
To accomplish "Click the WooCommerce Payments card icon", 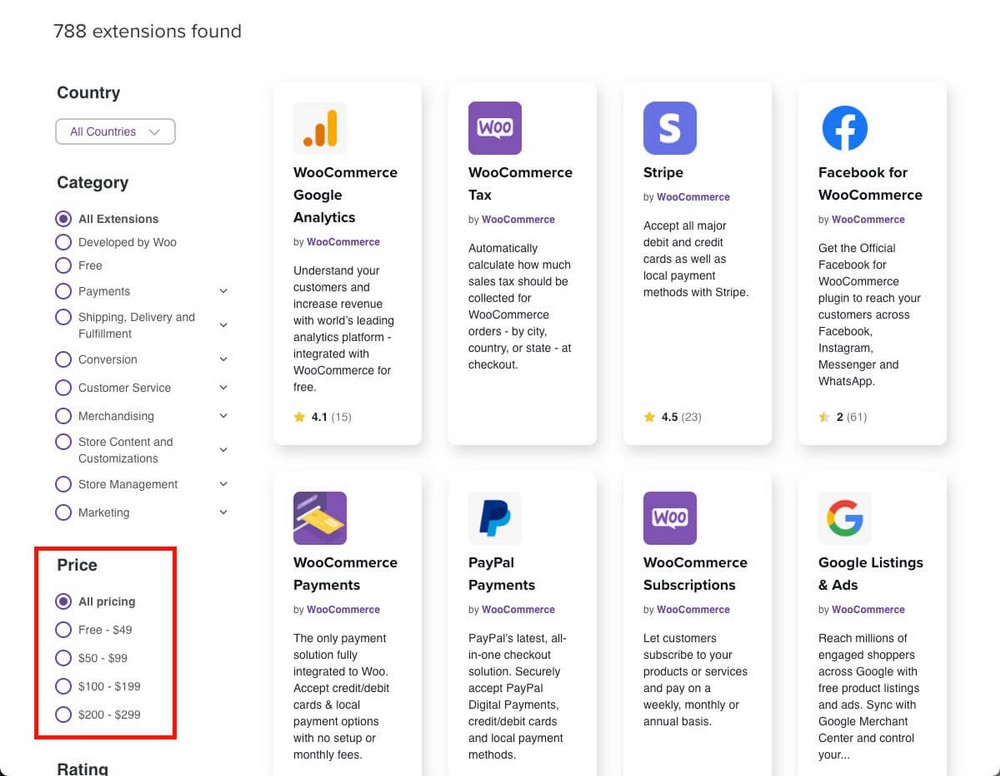I will point(320,518).
